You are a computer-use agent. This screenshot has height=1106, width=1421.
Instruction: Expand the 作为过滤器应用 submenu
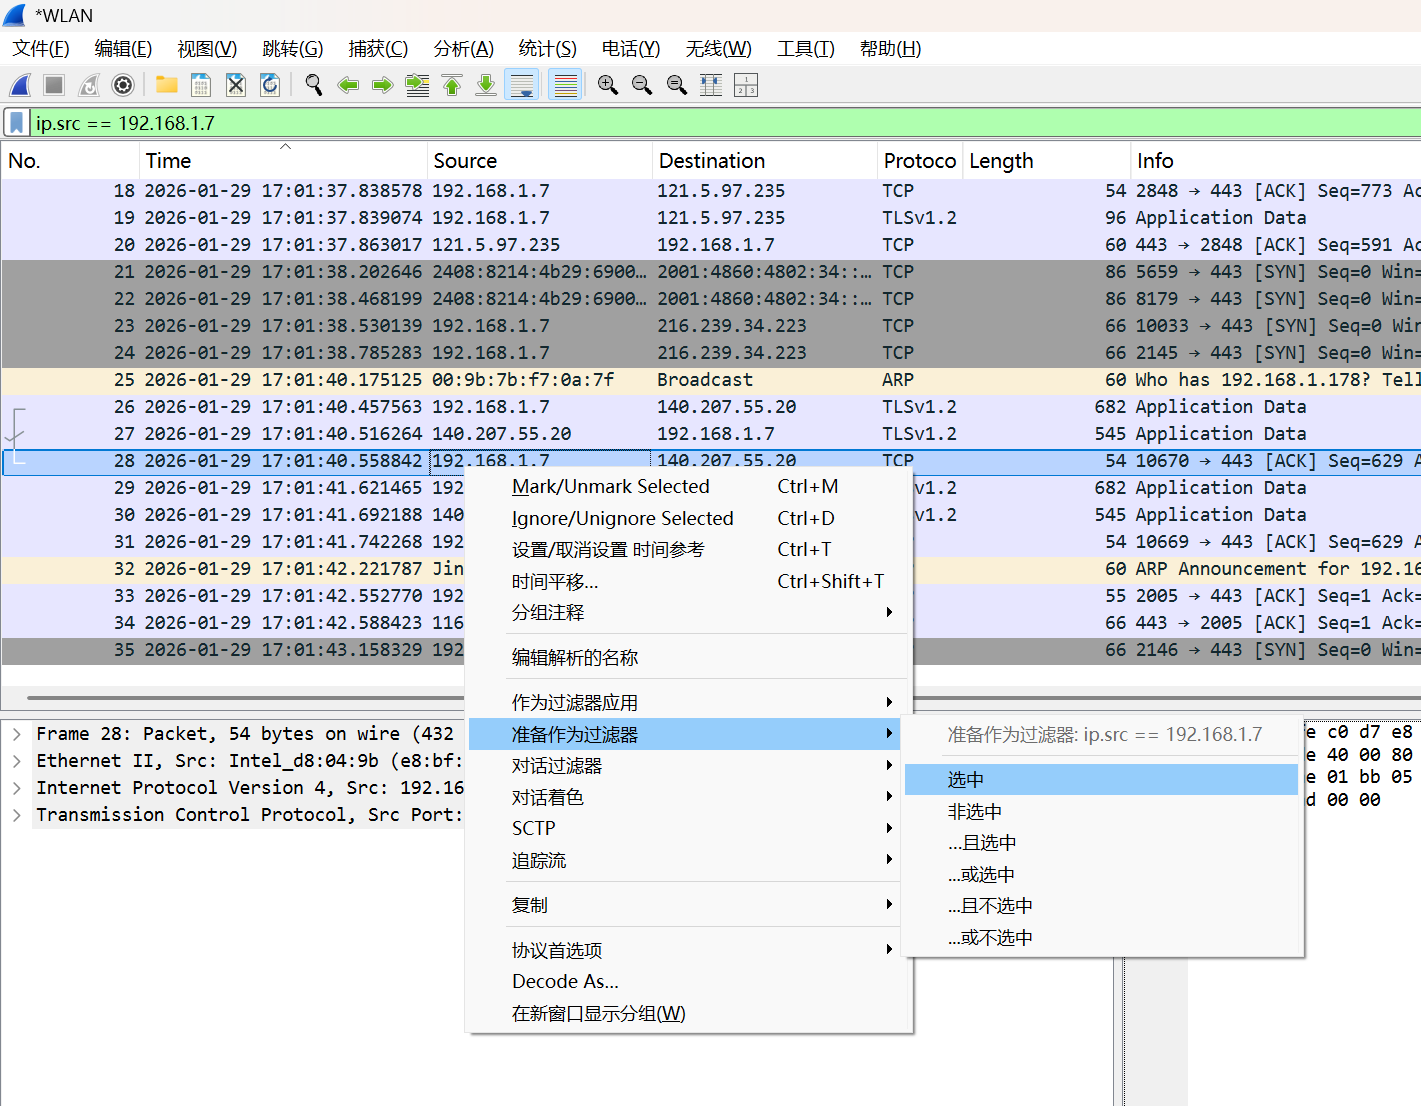[x=689, y=703]
